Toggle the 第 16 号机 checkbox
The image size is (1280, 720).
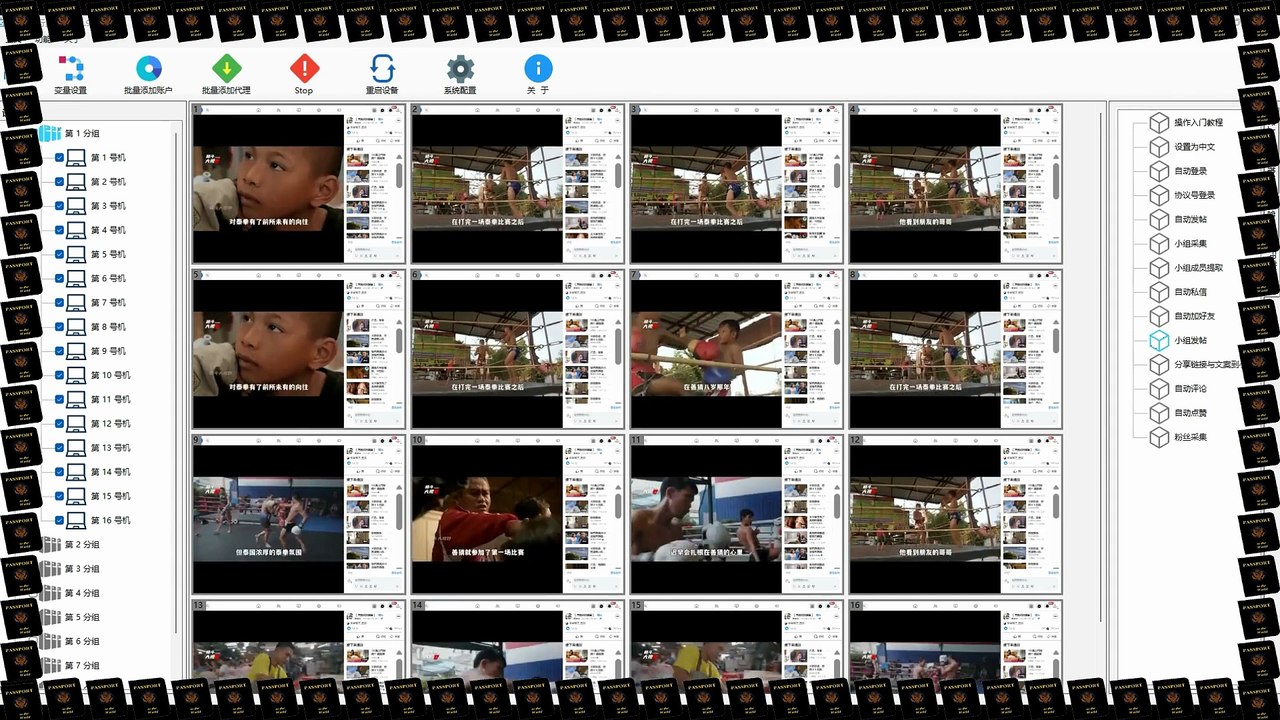click(x=60, y=520)
